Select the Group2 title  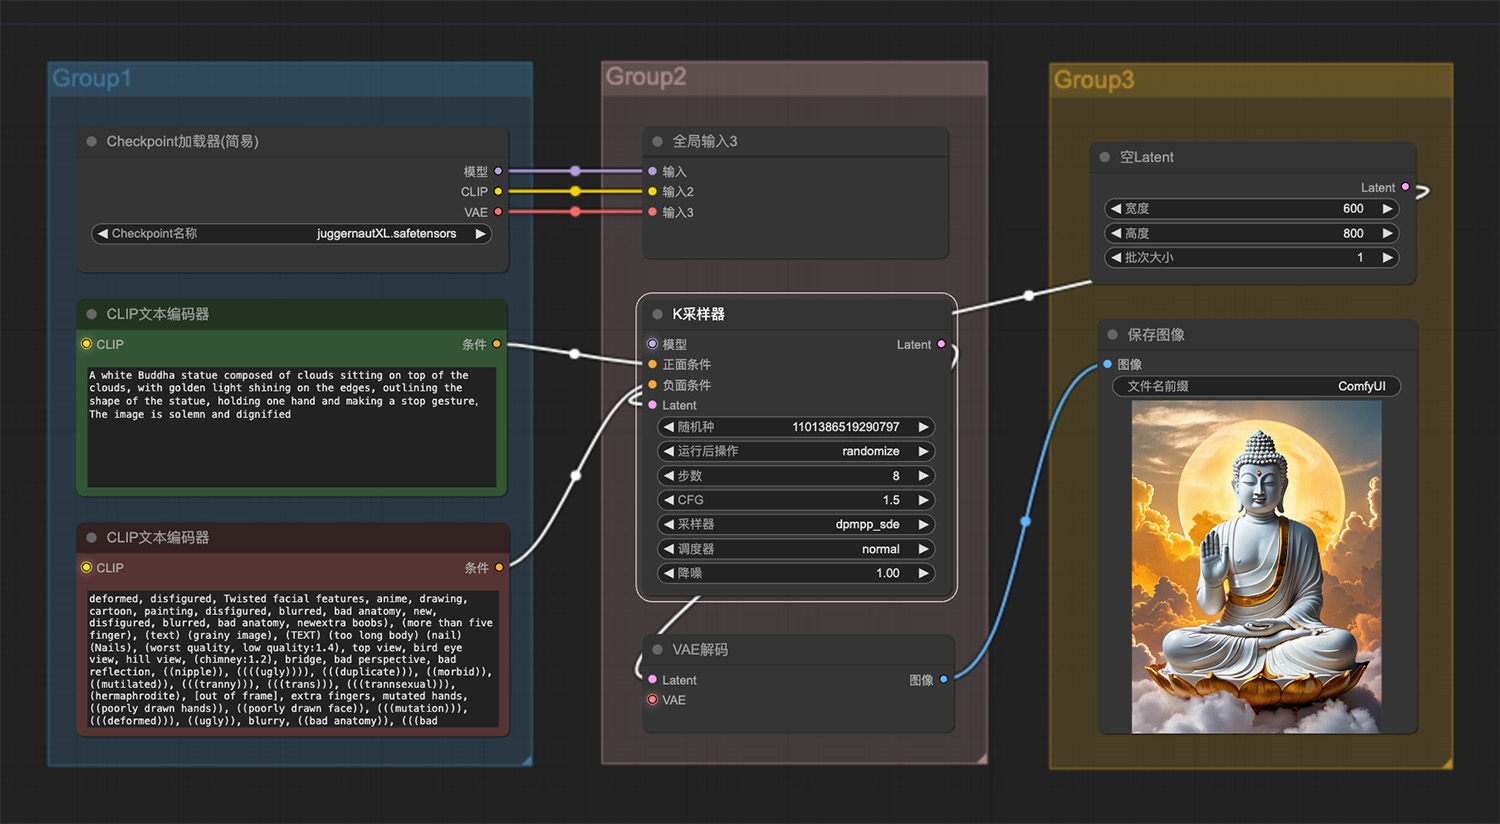[646, 77]
